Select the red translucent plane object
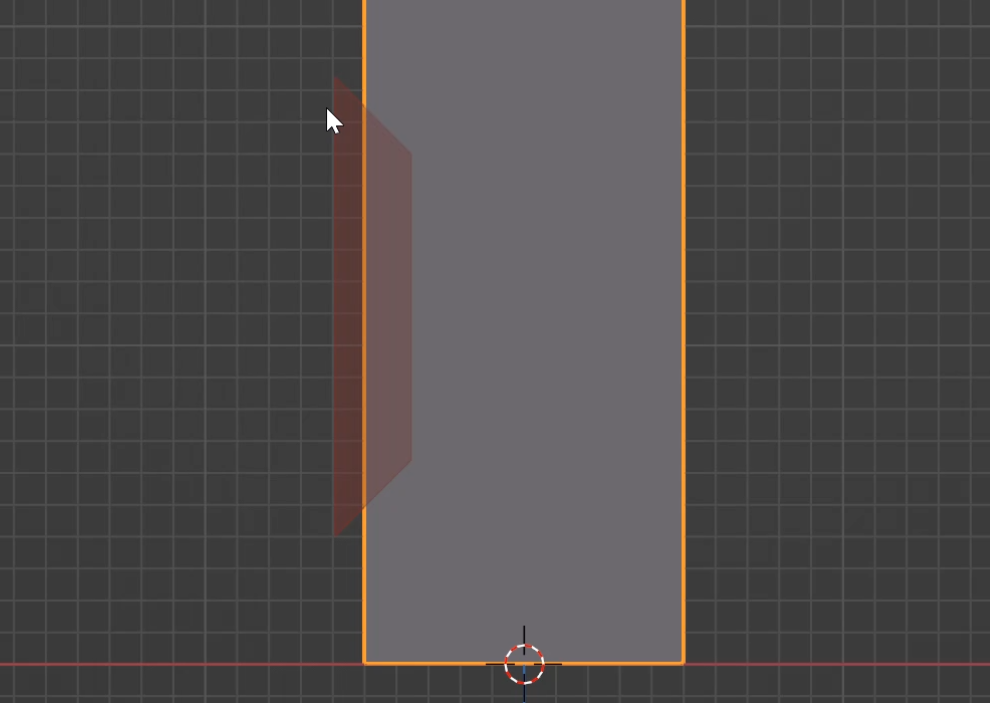 point(372,307)
